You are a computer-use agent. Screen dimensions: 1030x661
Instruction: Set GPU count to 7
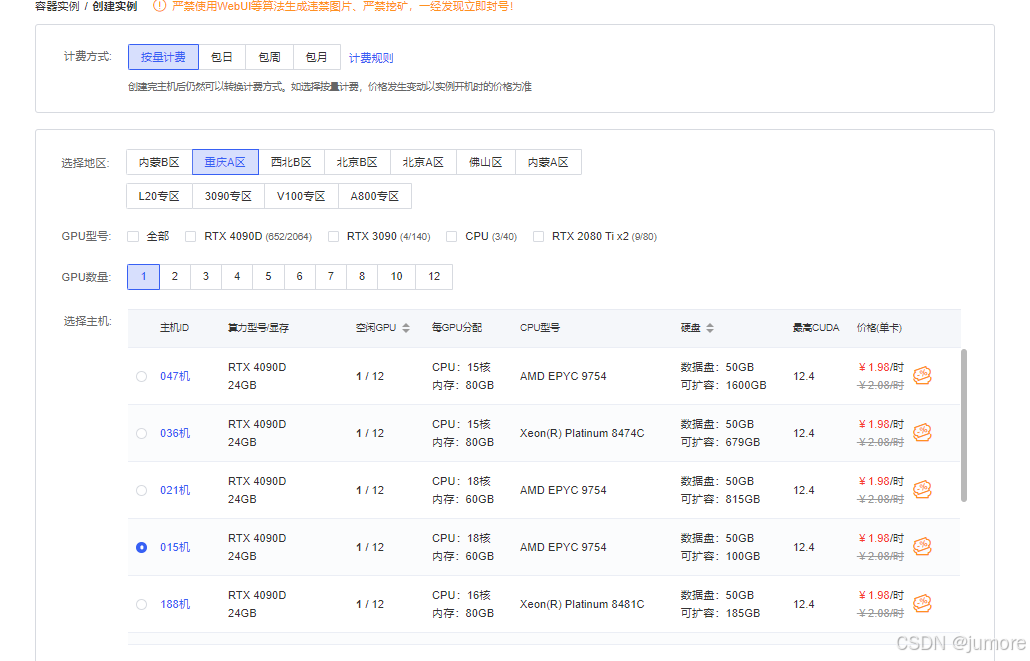tap(330, 277)
